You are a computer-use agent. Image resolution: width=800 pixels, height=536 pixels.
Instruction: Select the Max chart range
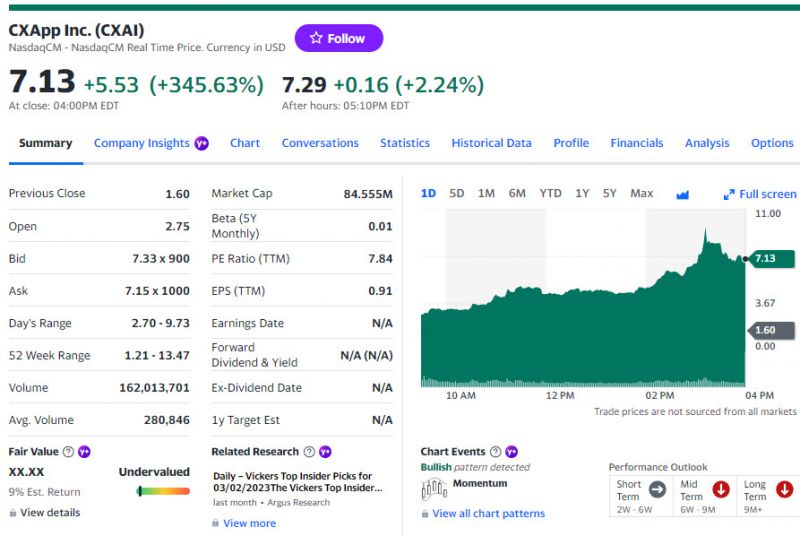[x=641, y=194]
